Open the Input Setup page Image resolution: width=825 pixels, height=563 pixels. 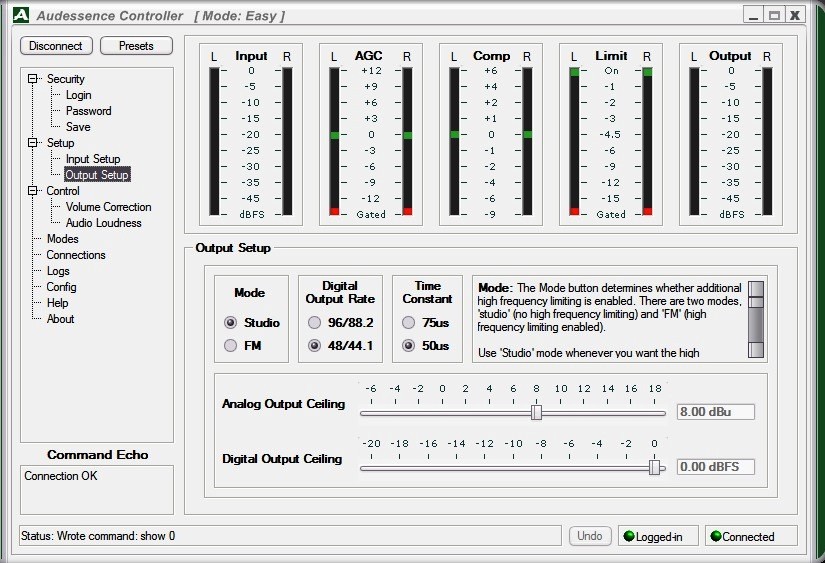point(93,158)
